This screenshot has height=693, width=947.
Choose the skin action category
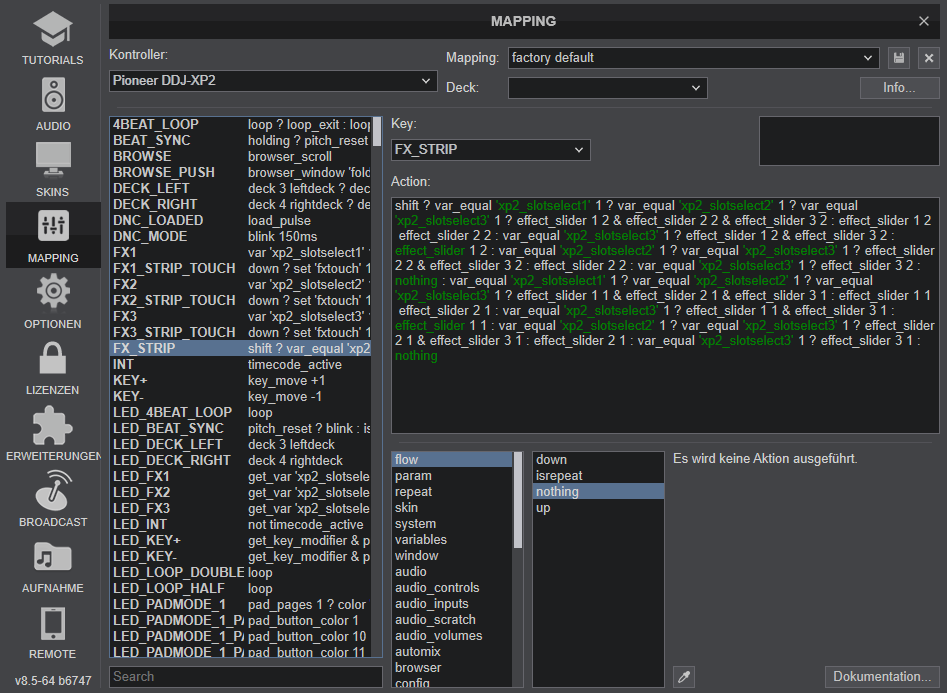tap(452, 508)
